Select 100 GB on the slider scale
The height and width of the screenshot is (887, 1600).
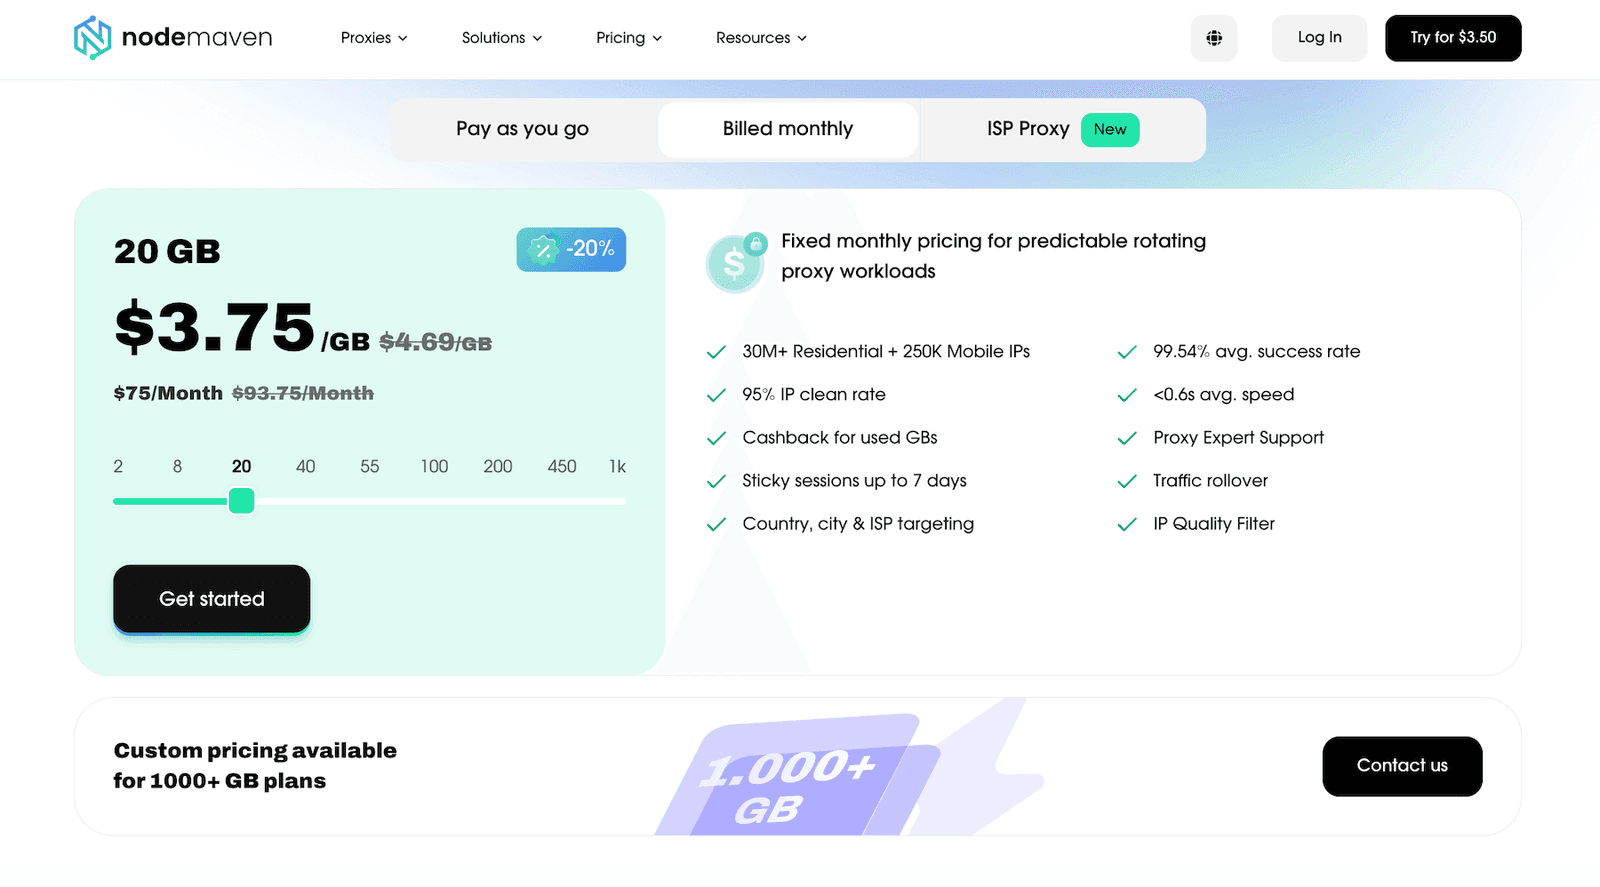[x=434, y=467]
